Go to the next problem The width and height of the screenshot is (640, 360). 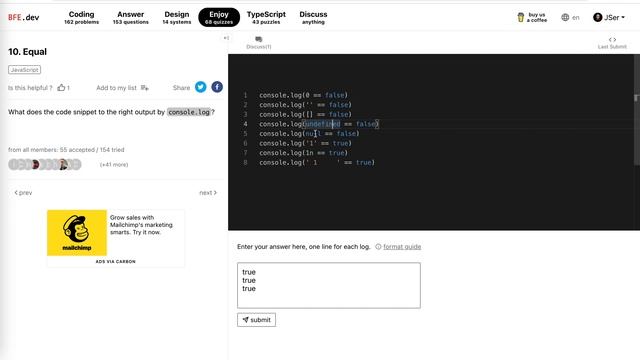click(208, 193)
